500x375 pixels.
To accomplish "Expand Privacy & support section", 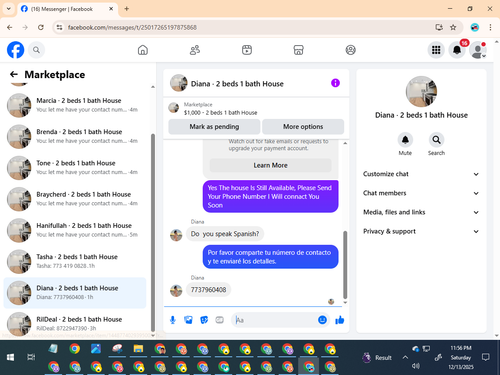I will pos(421,231).
